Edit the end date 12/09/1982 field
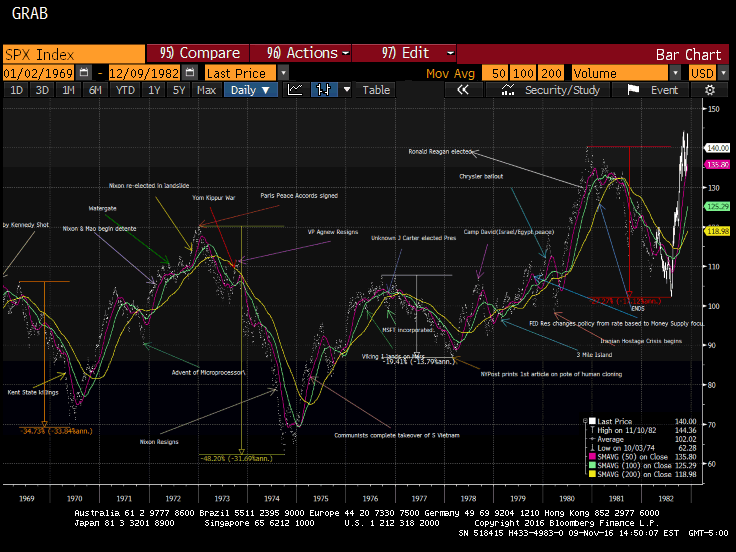 (144, 73)
